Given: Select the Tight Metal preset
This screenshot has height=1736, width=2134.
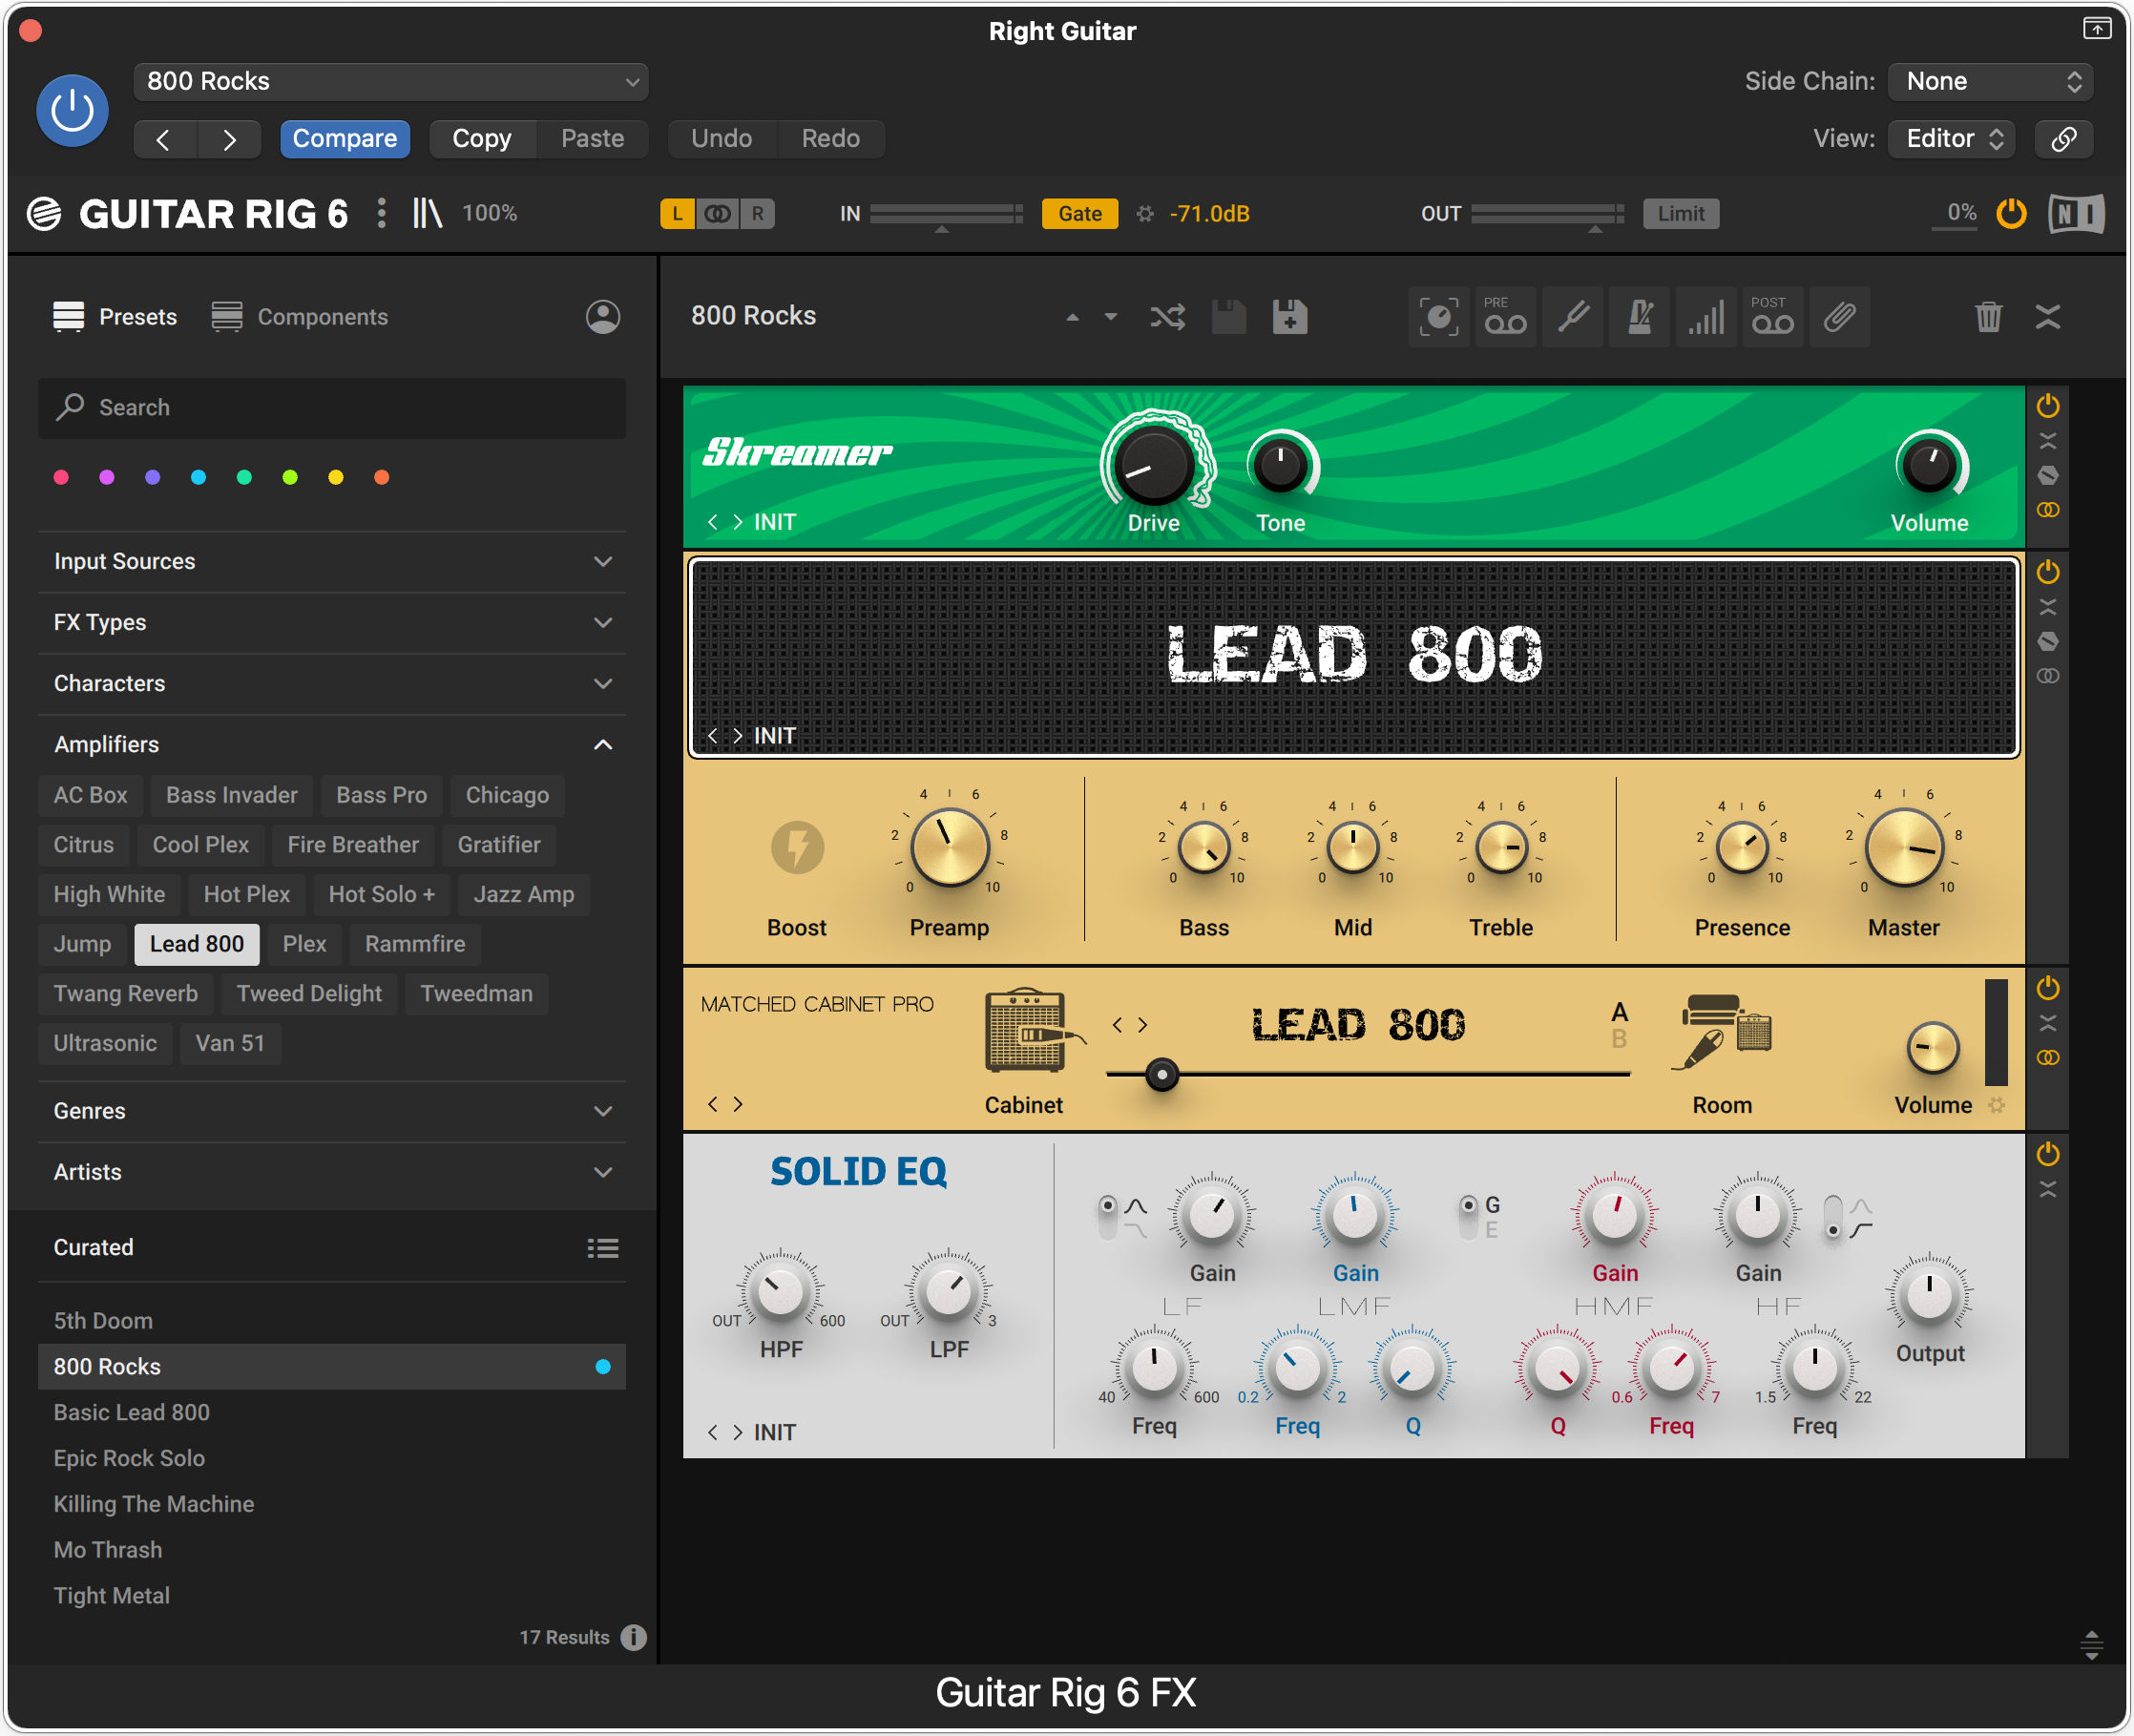Looking at the screenshot, I should (x=332, y=1596).
